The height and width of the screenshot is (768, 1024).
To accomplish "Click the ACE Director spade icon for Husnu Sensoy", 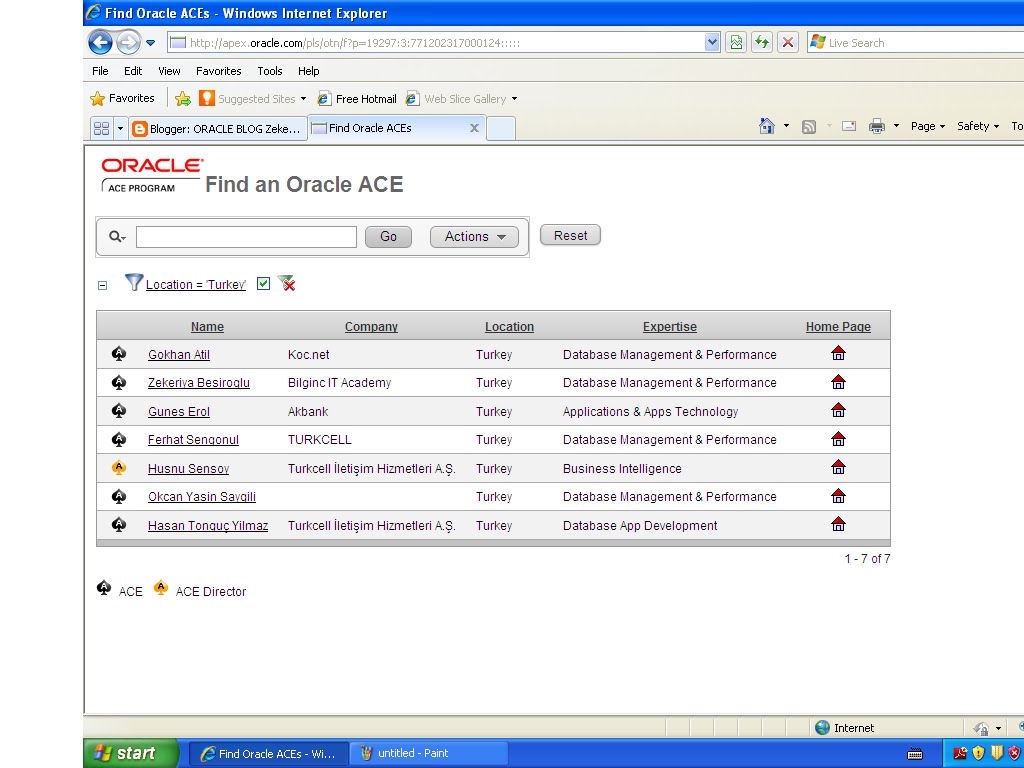I will pos(119,468).
